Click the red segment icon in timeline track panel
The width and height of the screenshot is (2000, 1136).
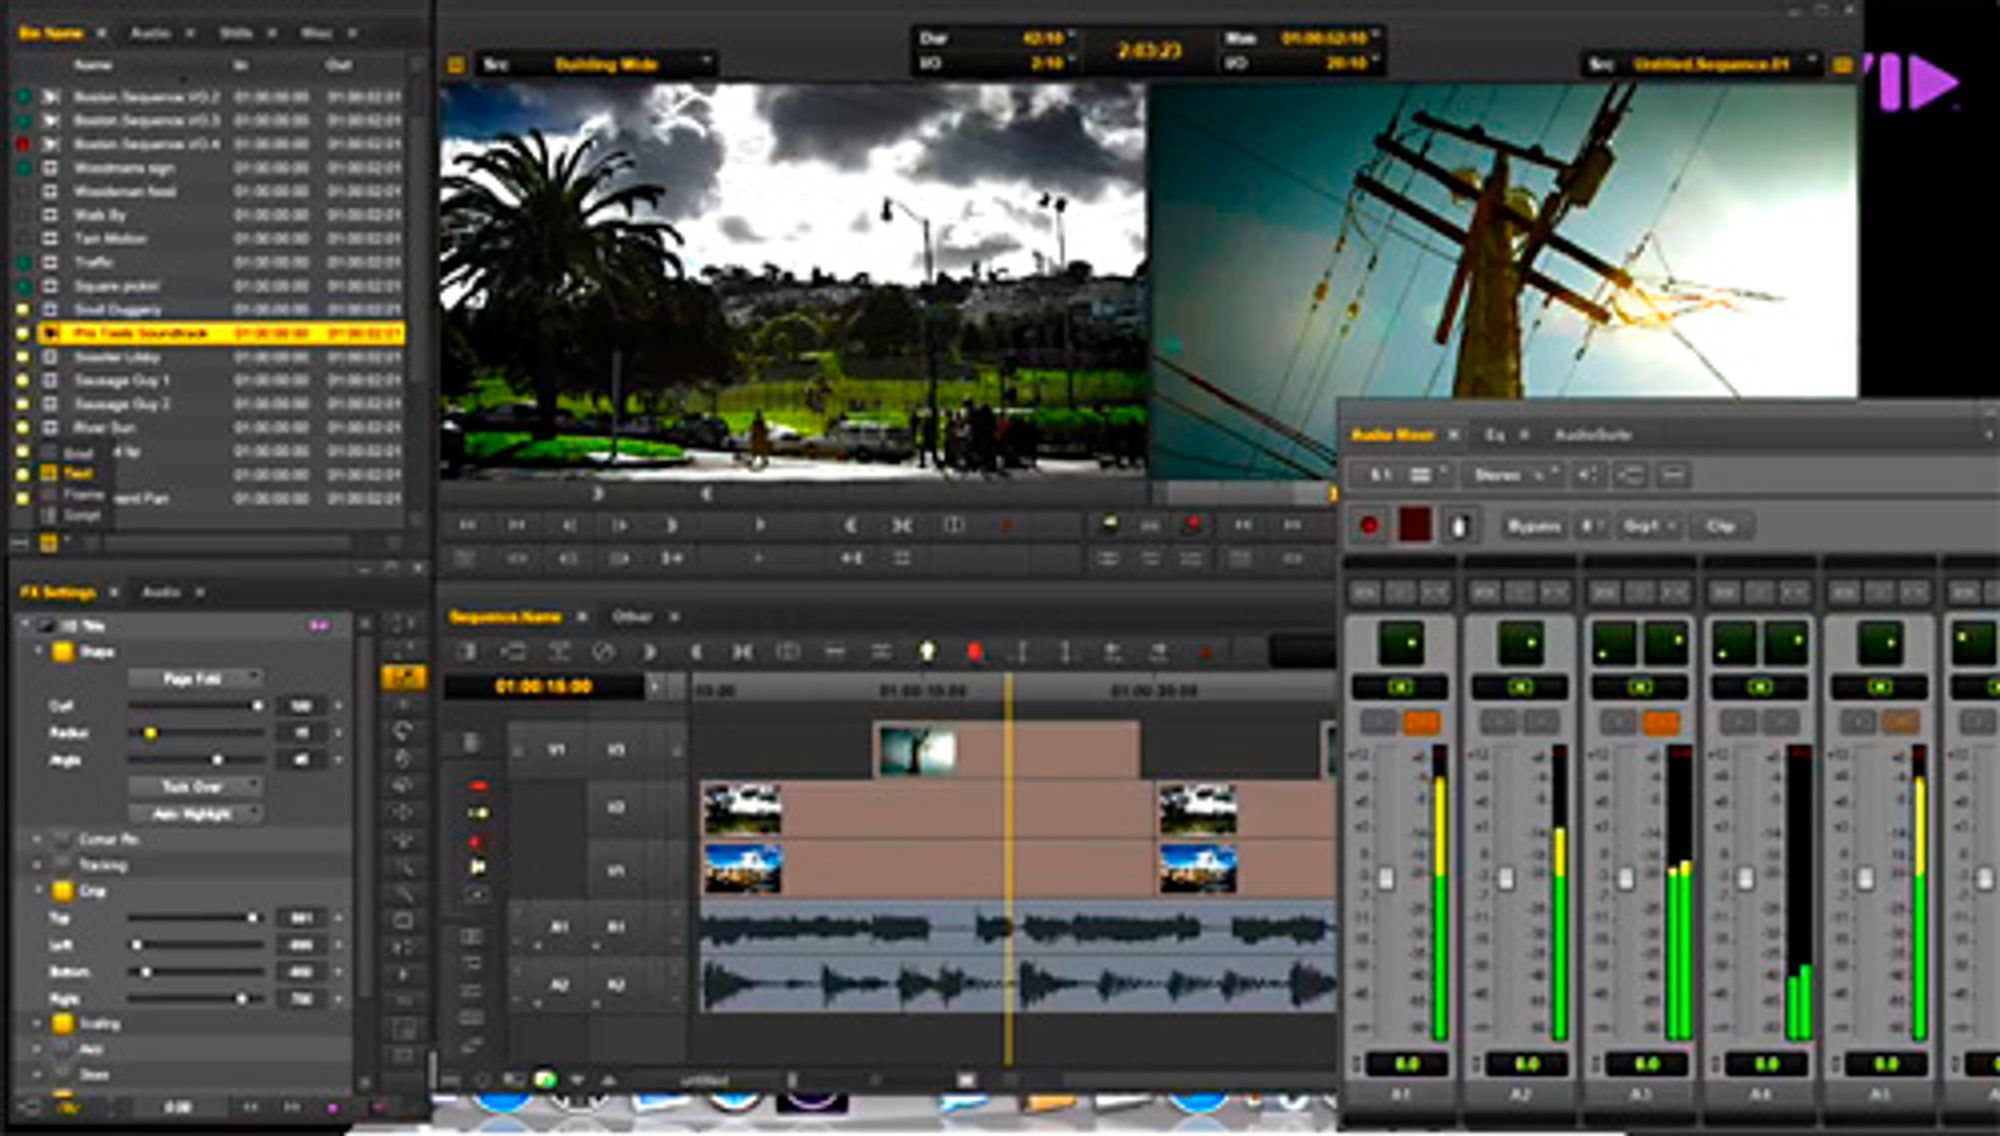477,786
